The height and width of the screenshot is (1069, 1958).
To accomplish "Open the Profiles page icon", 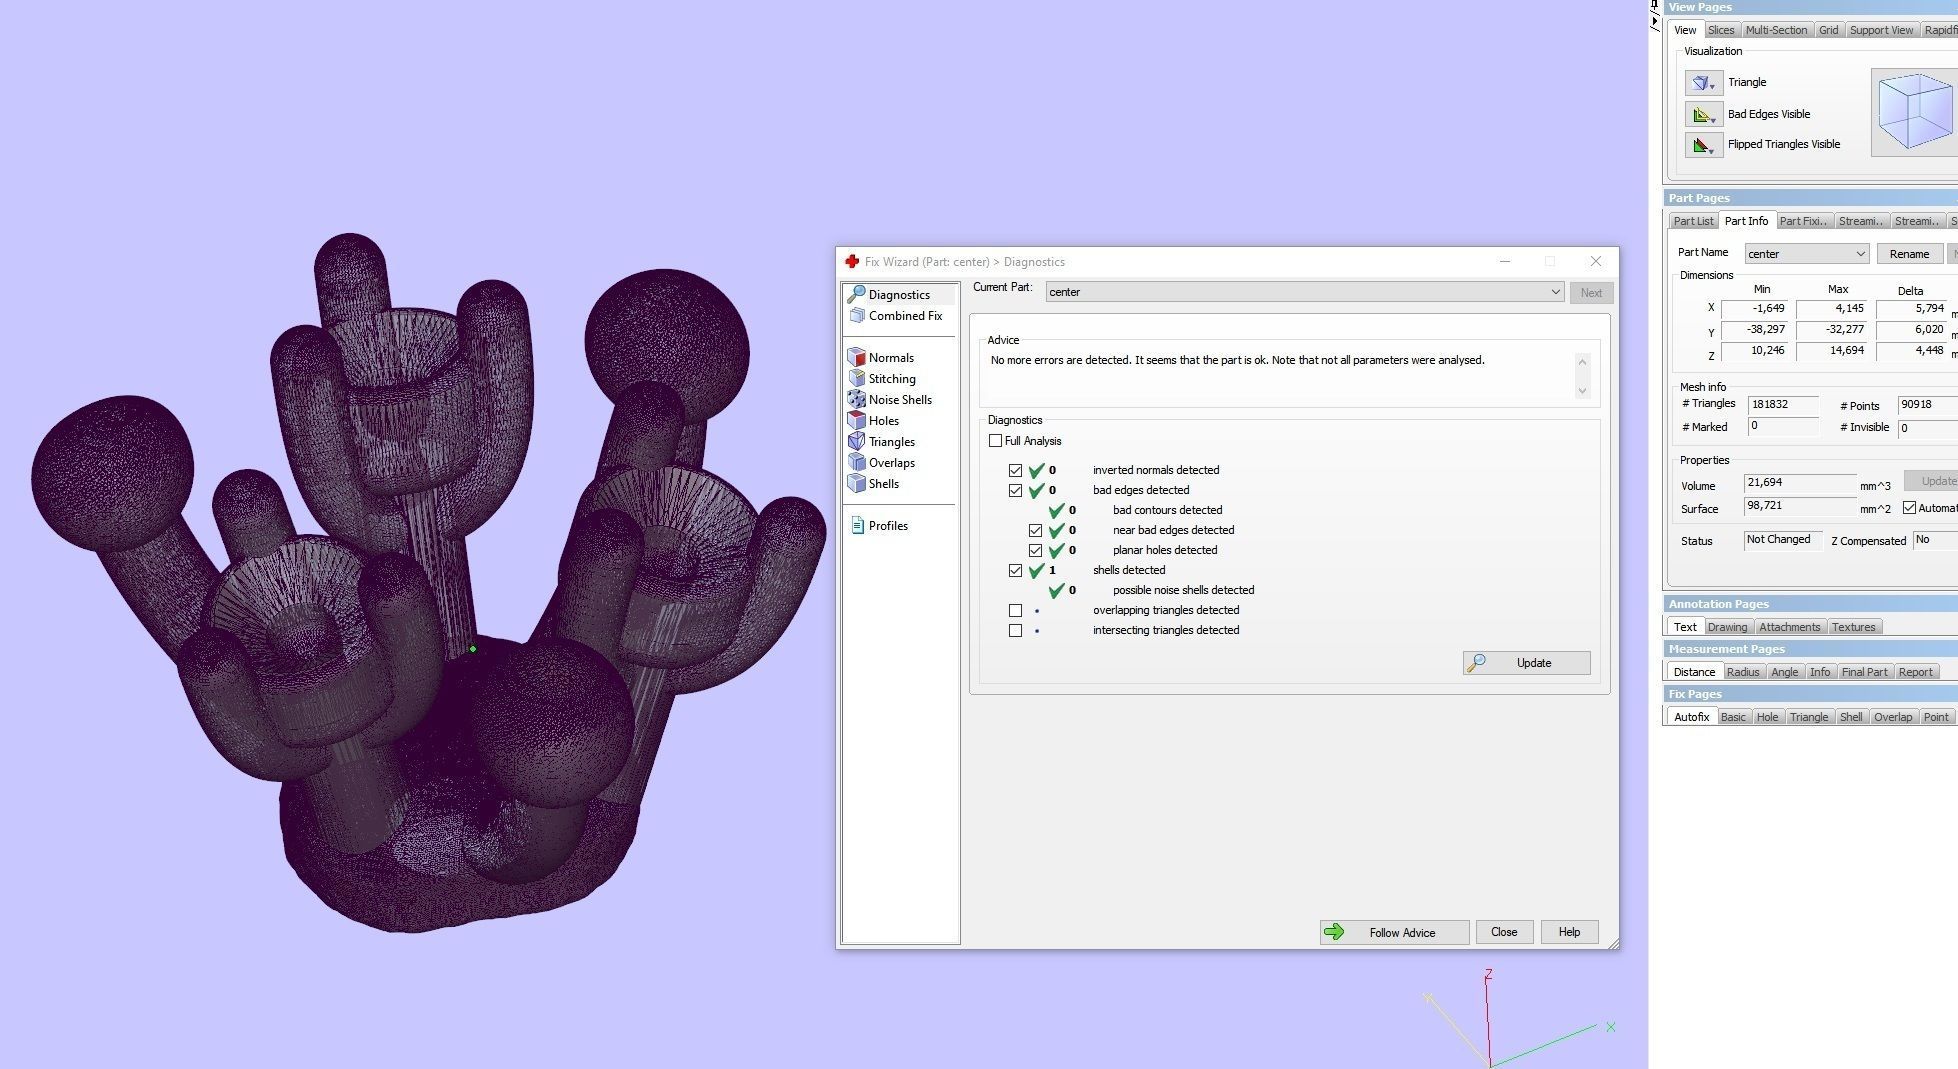I will [857, 525].
